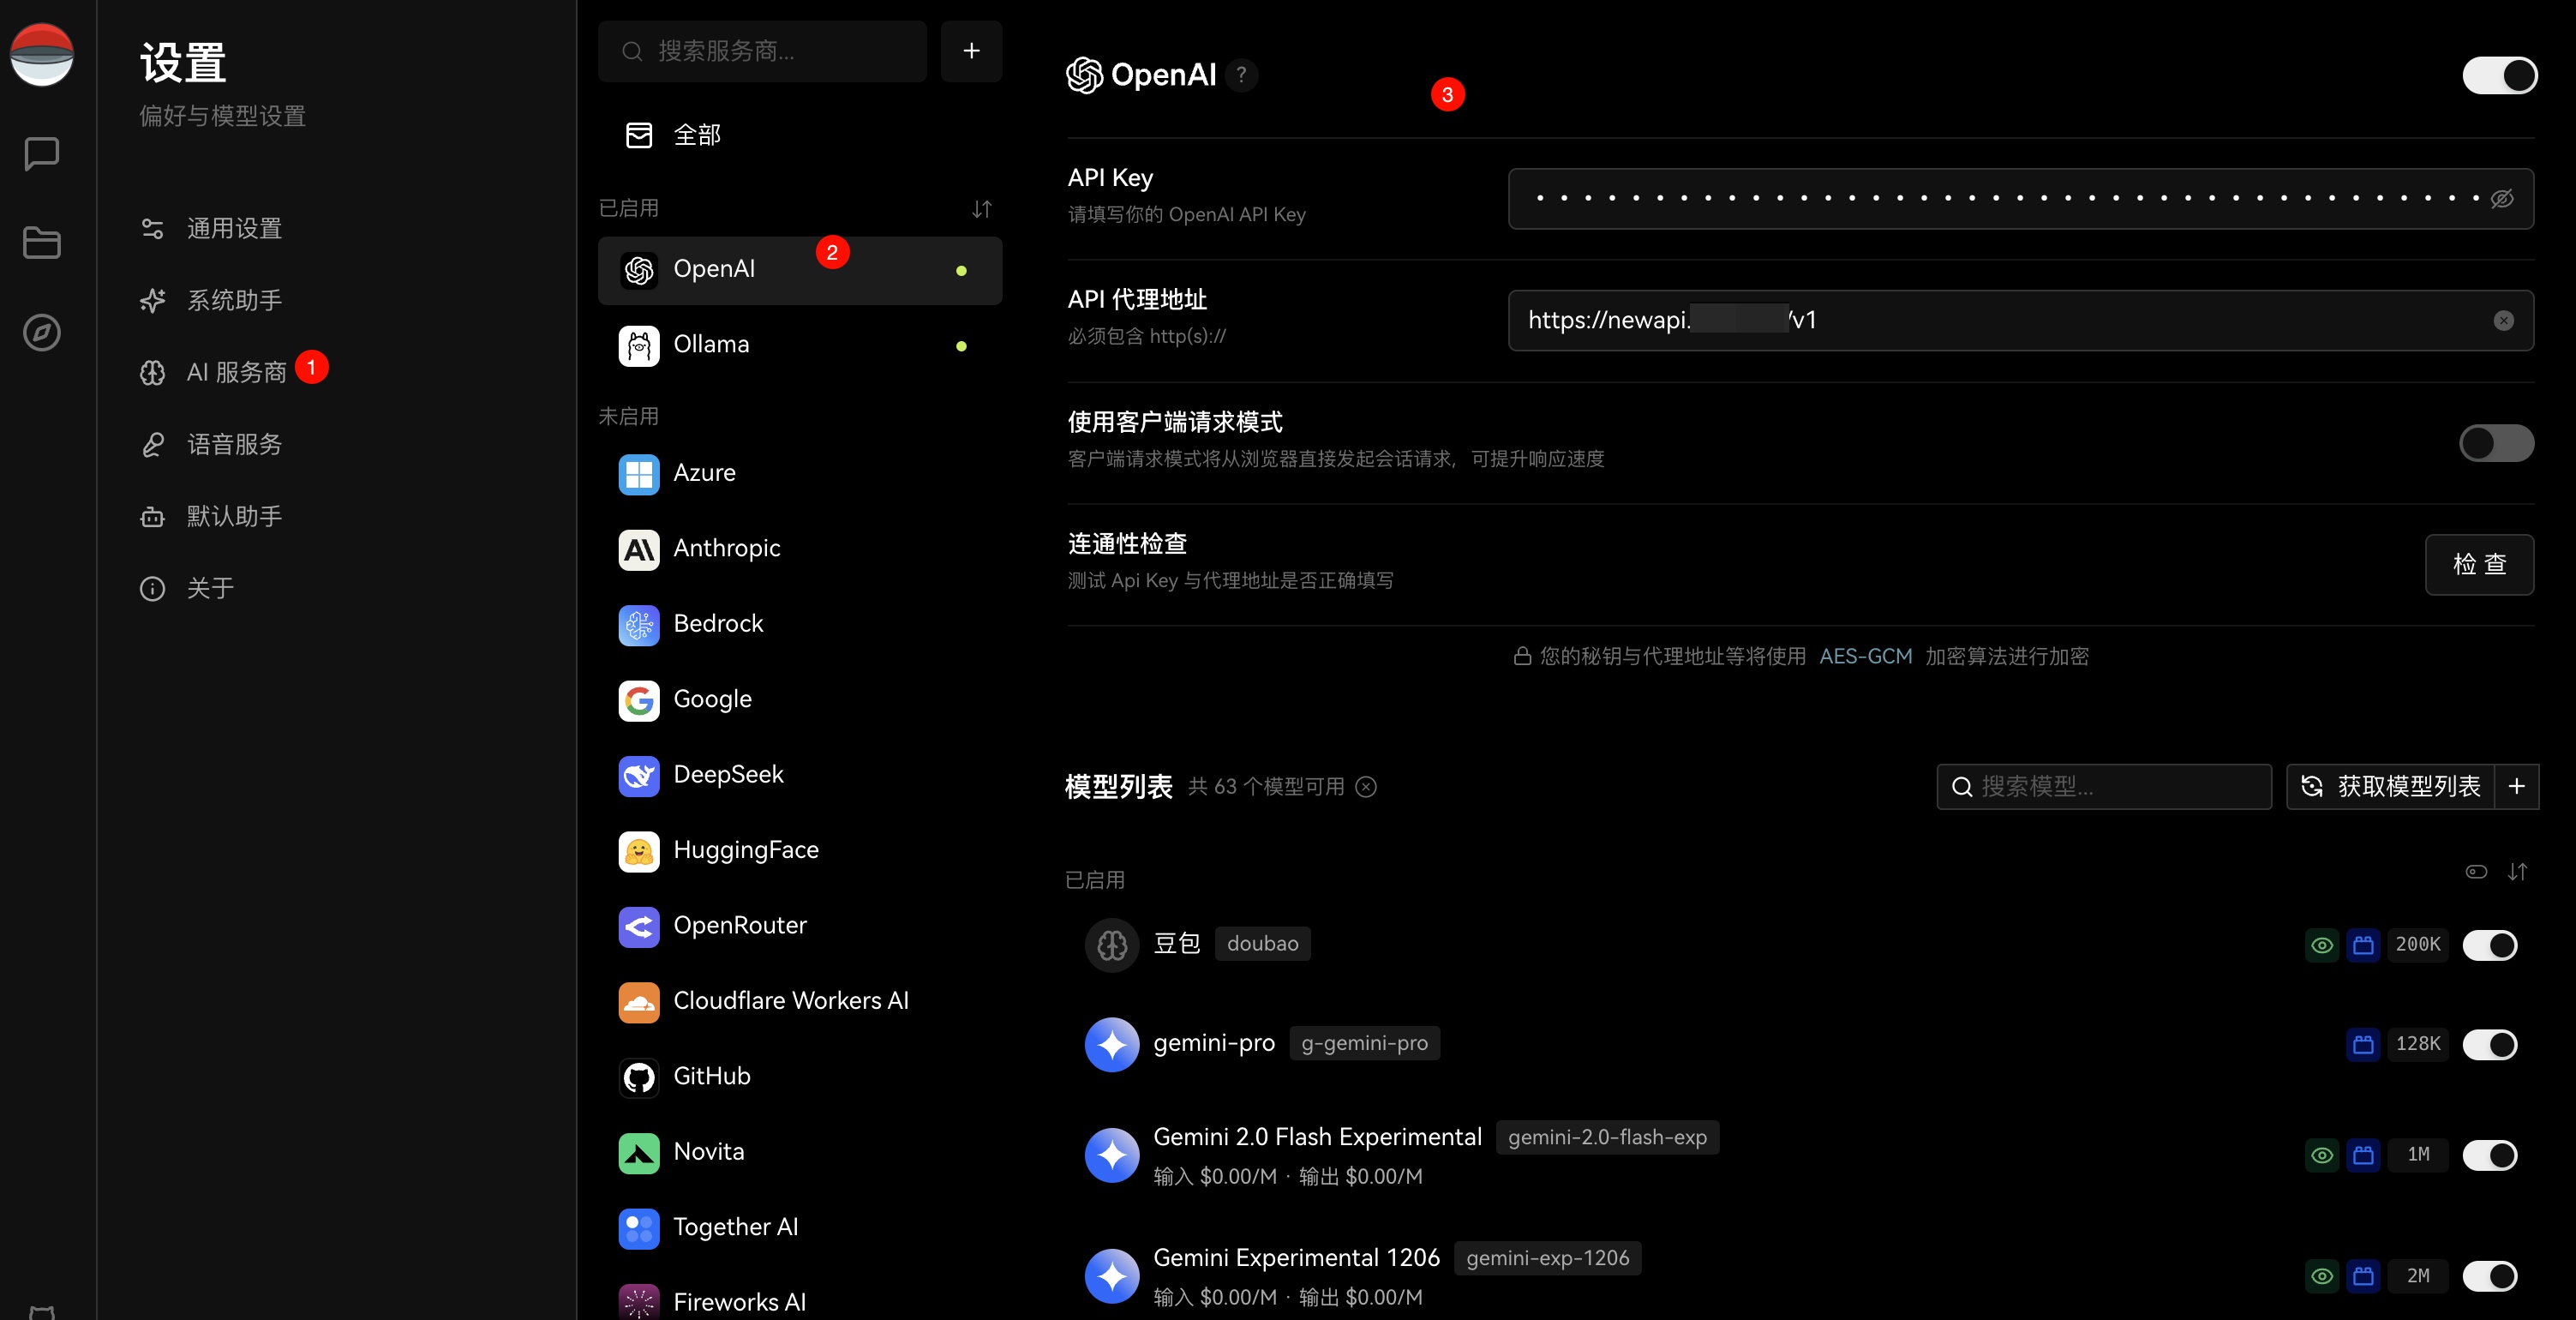Clear model list with circled x icon
This screenshot has height=1320, width=2576.
click(1366, 787)
